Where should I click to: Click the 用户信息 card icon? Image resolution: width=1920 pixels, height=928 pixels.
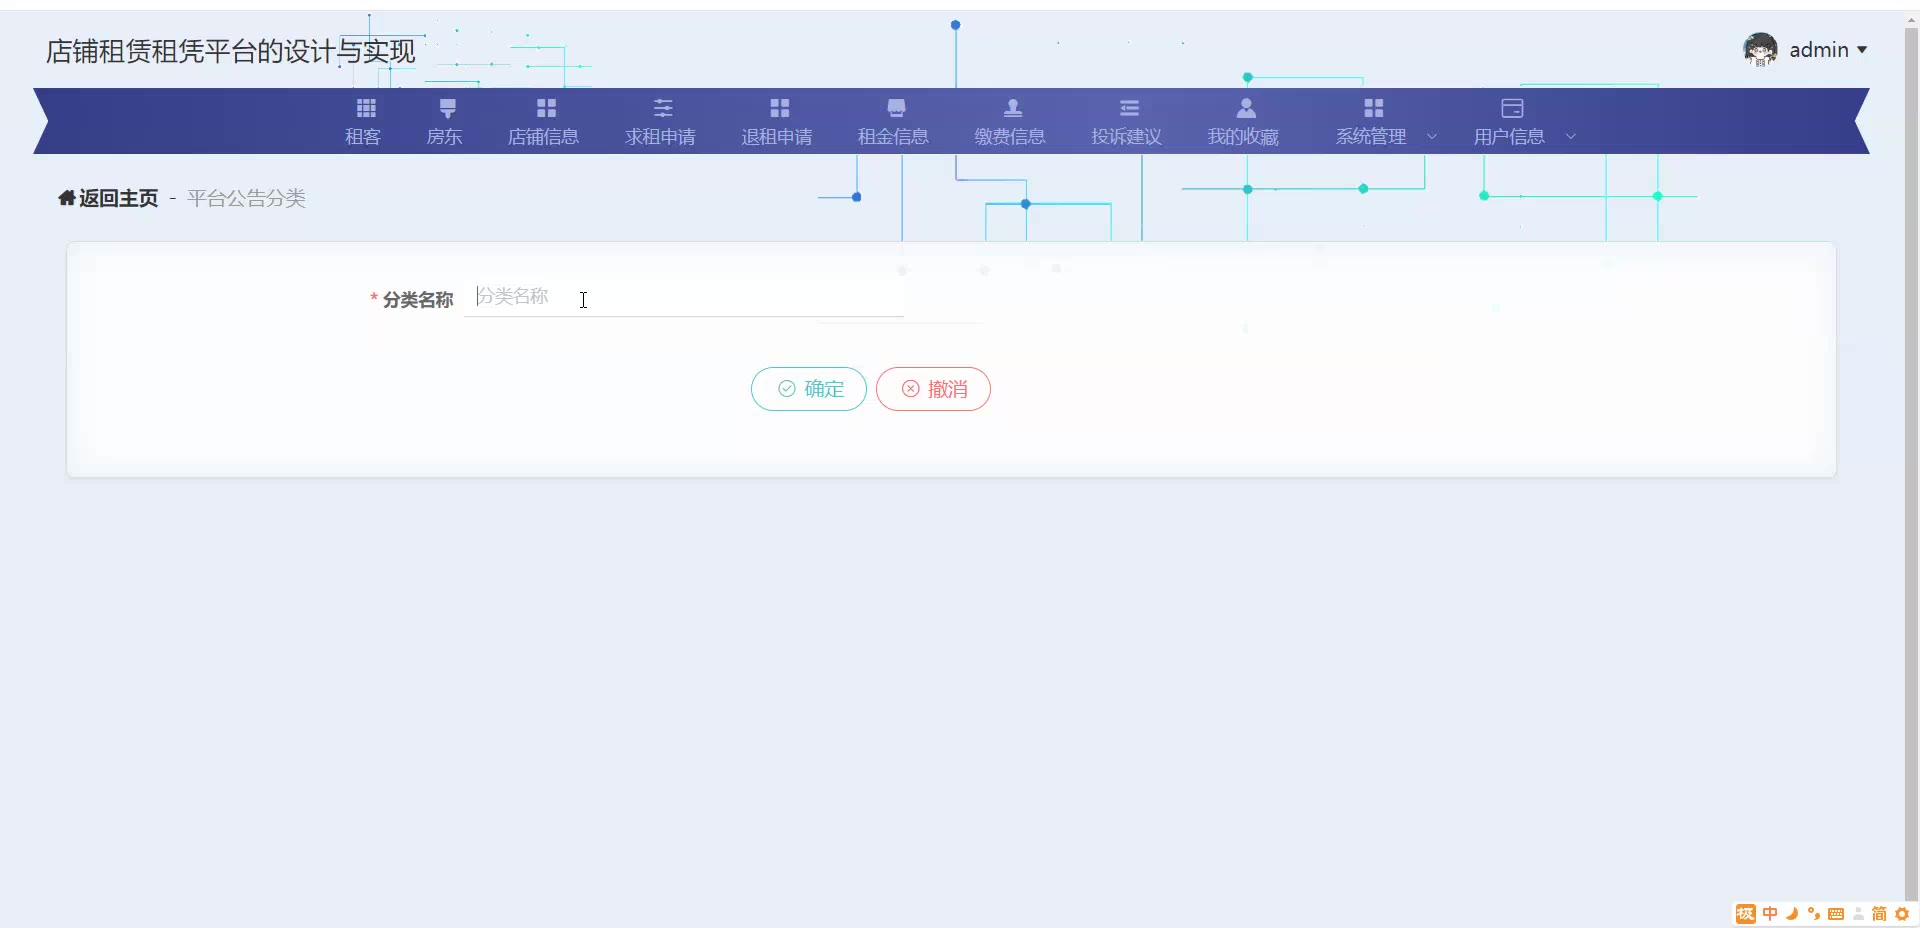coord(1512,108)
